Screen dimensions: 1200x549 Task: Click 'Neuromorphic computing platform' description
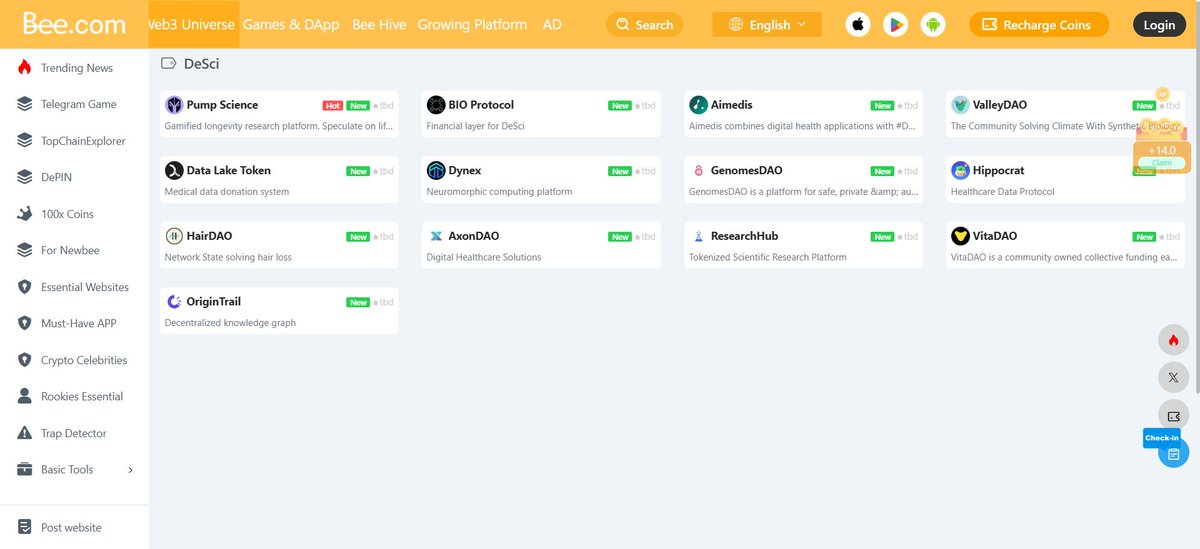tap(499, 192)
